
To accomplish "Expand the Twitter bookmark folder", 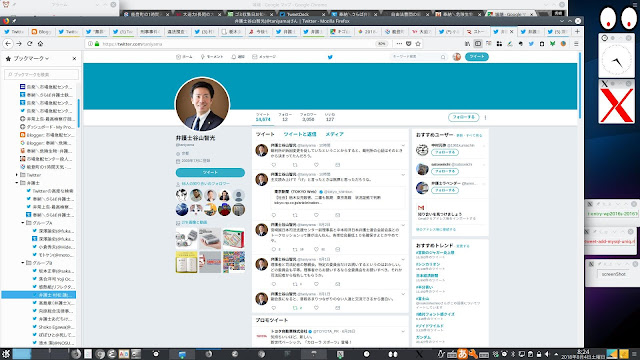I will tap(17, 175).
